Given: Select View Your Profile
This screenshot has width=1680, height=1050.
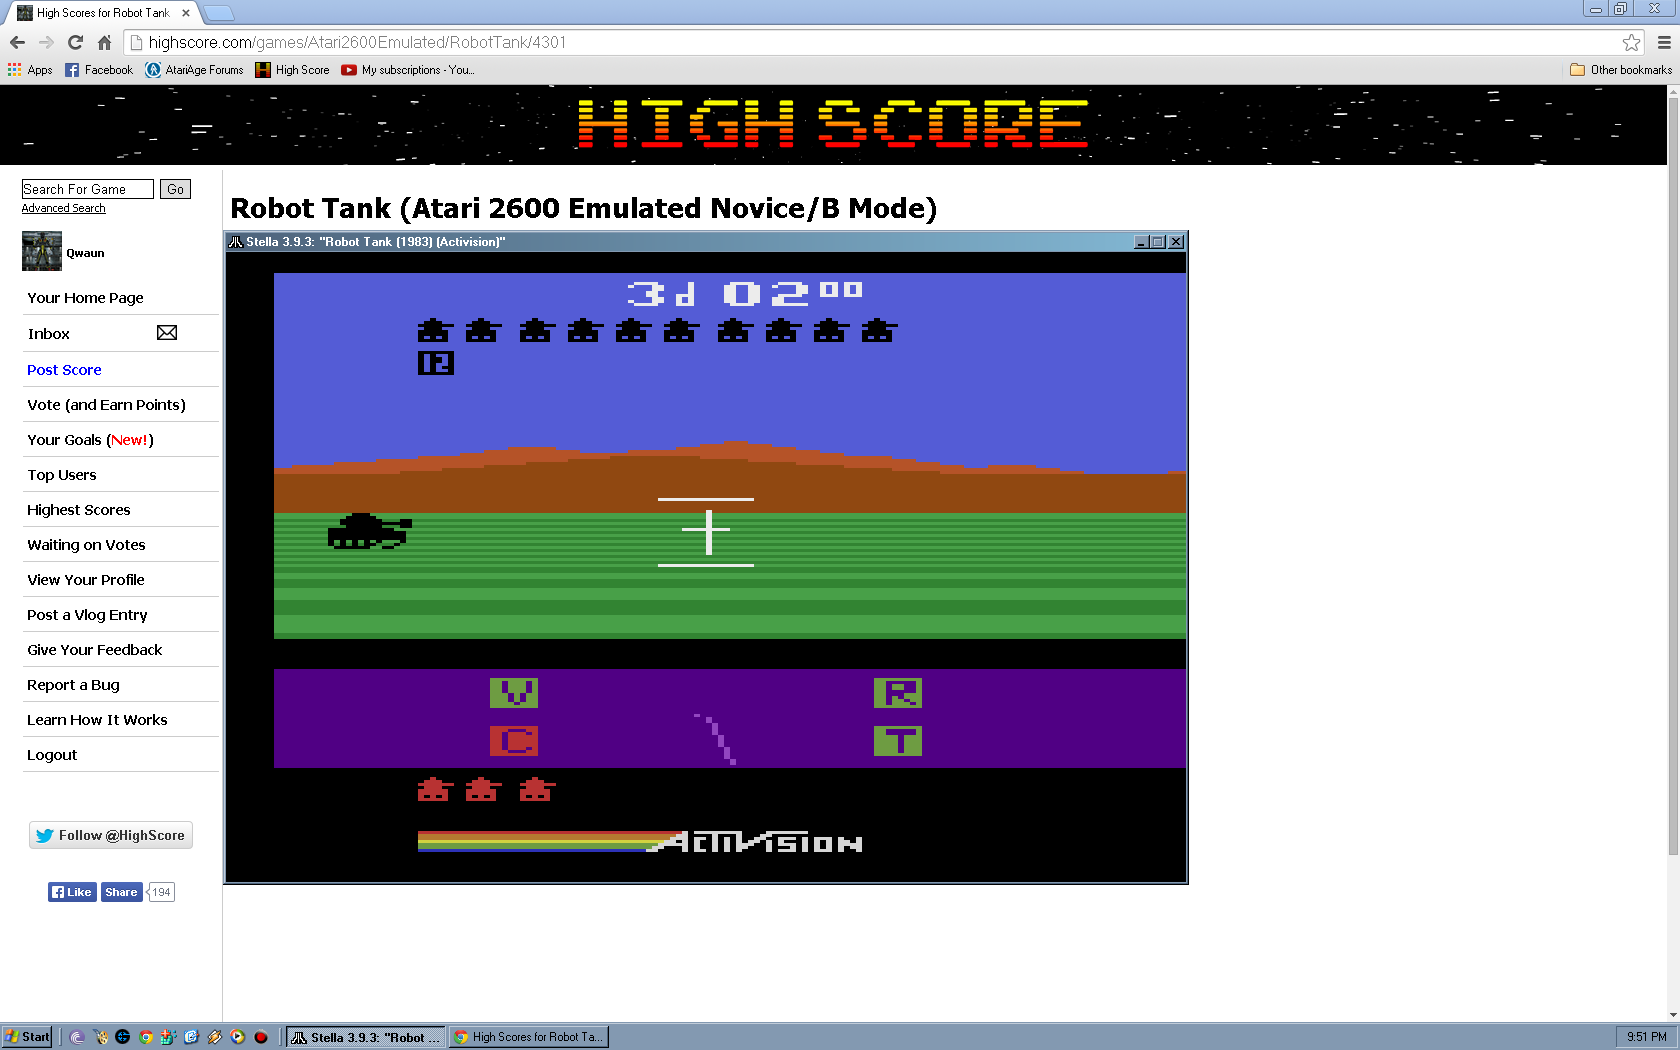Looking at the screenshot, I should [x=86, y=580].
